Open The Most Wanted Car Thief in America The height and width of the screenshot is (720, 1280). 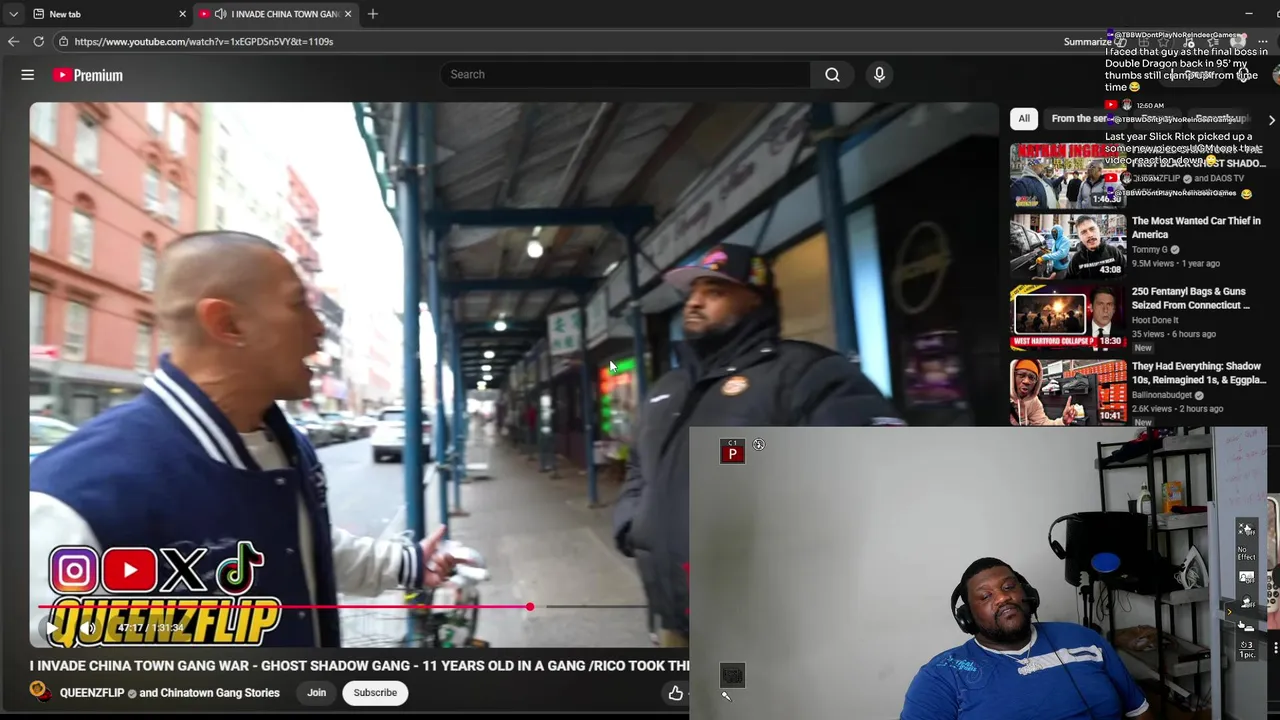[x=1196, y=227]
